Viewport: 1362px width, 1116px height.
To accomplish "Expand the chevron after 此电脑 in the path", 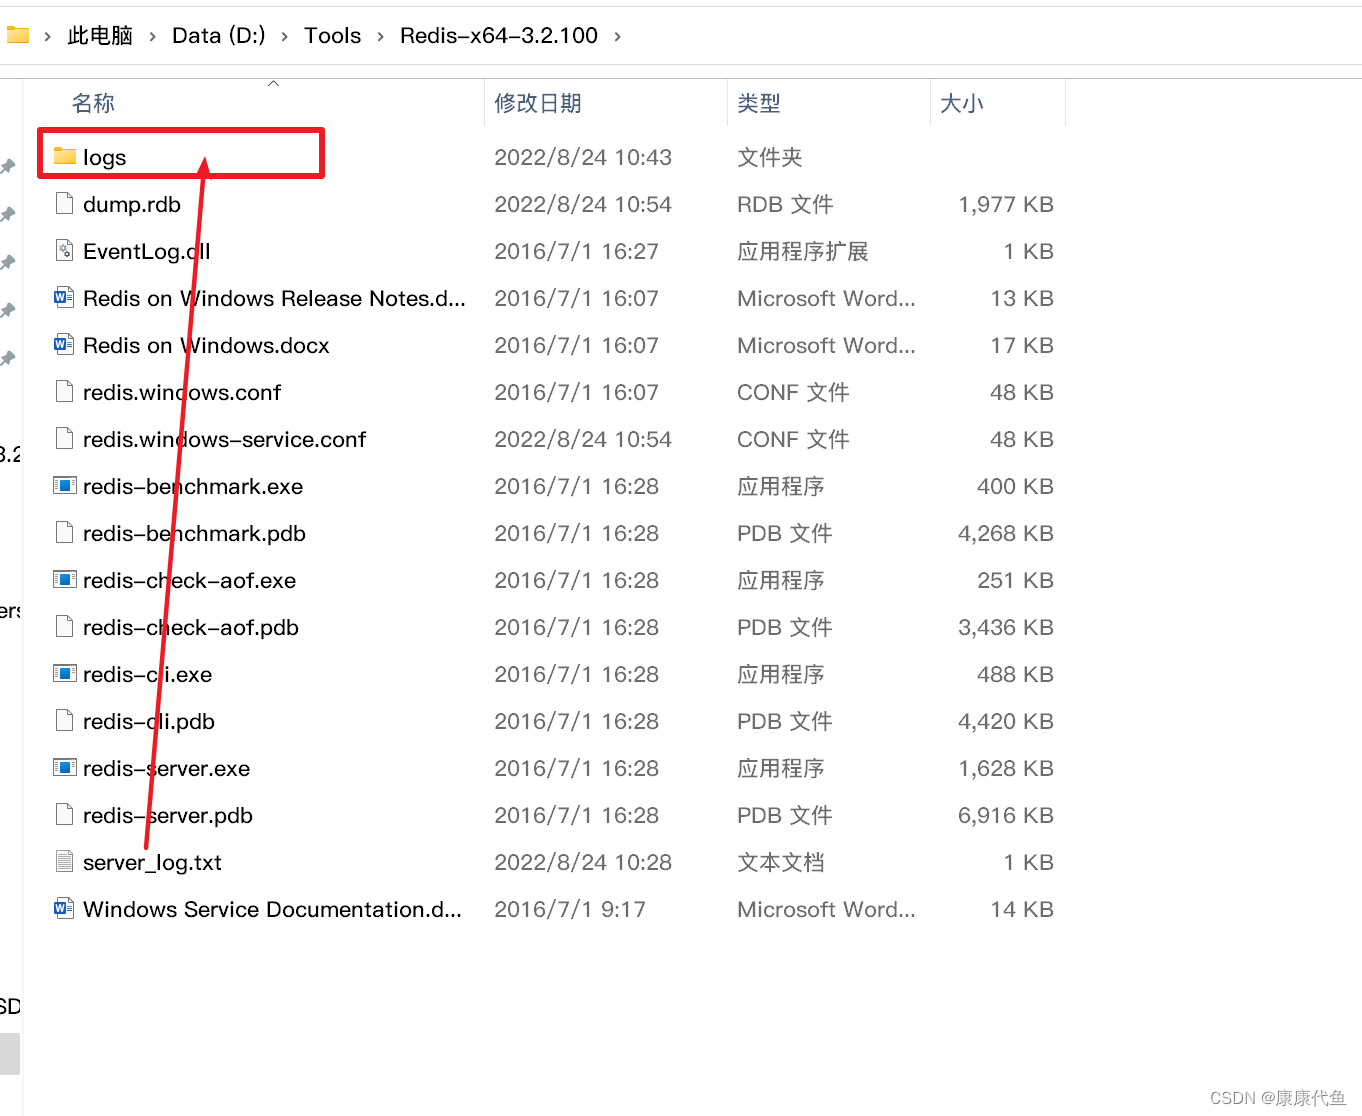I will click(152, 36).
